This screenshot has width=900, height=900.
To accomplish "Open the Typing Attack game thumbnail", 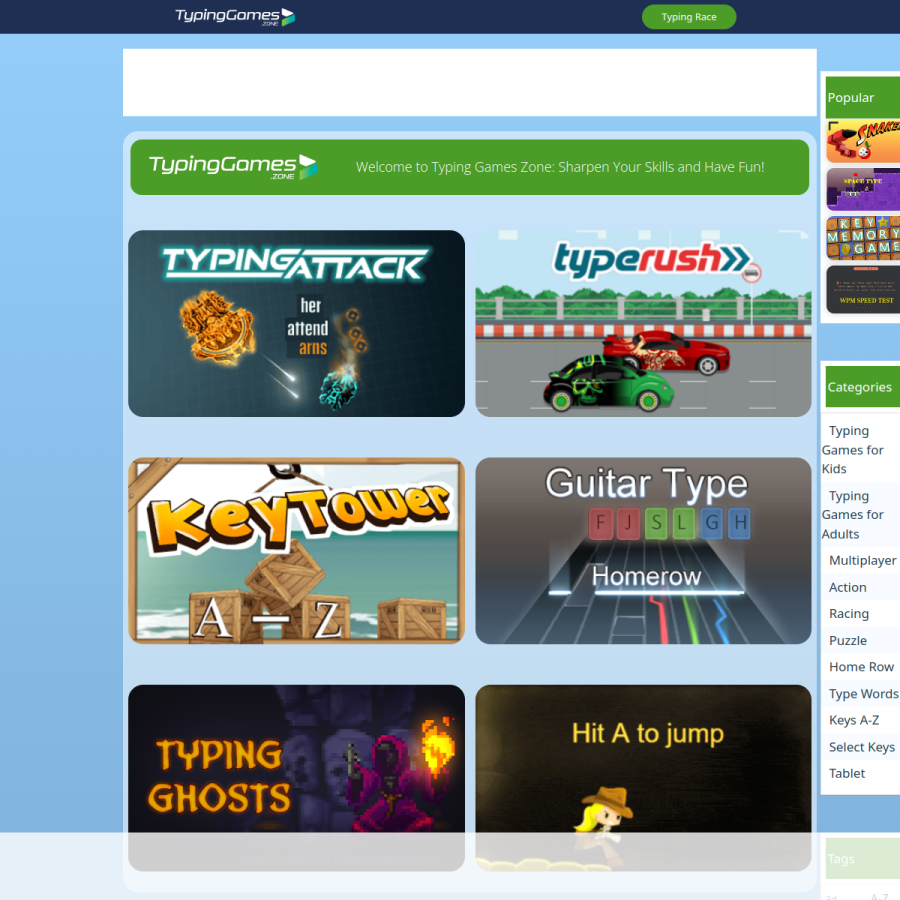I will [x=296, y=324].
